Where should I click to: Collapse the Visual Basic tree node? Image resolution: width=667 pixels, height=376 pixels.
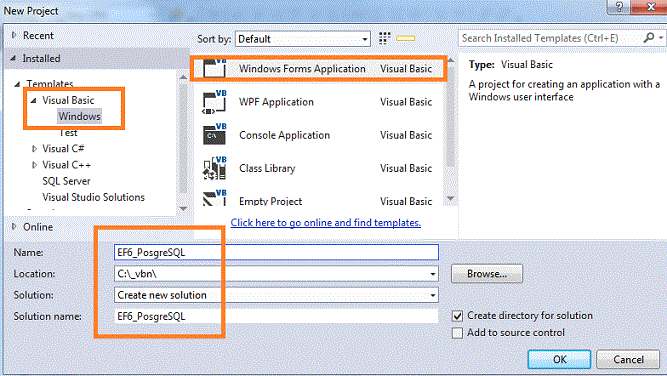click(34, 100)
